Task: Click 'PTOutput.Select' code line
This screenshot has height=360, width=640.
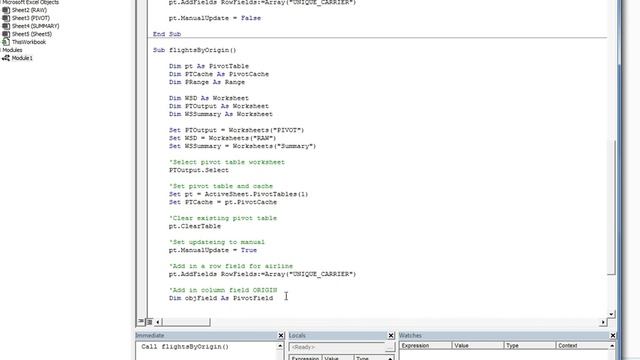Action: point(199,170)
